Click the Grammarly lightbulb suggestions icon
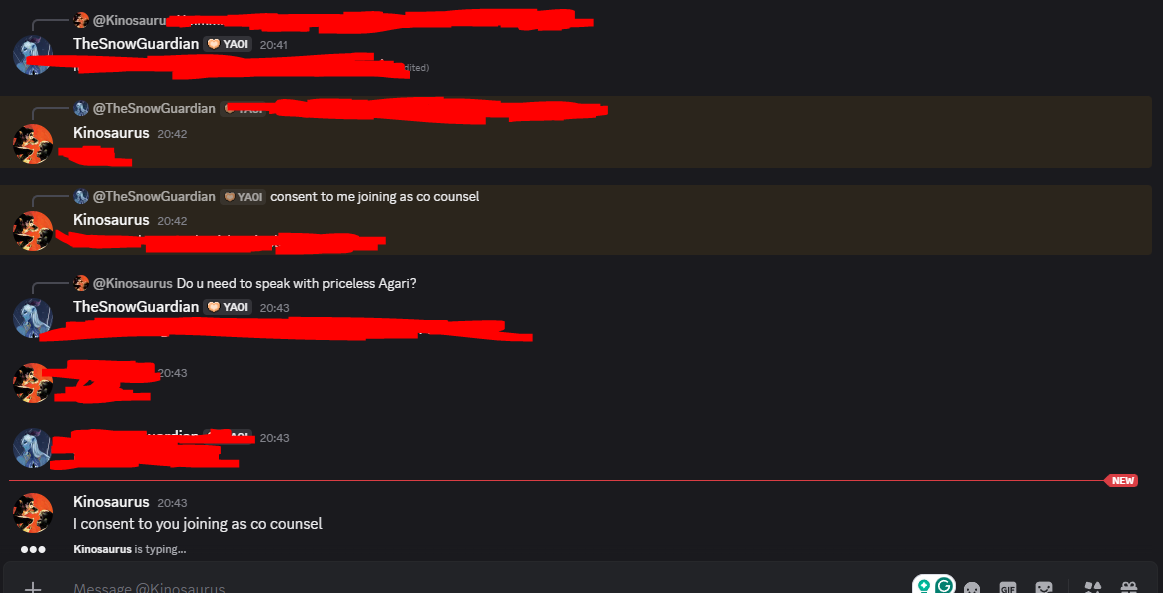 [924, 586]
